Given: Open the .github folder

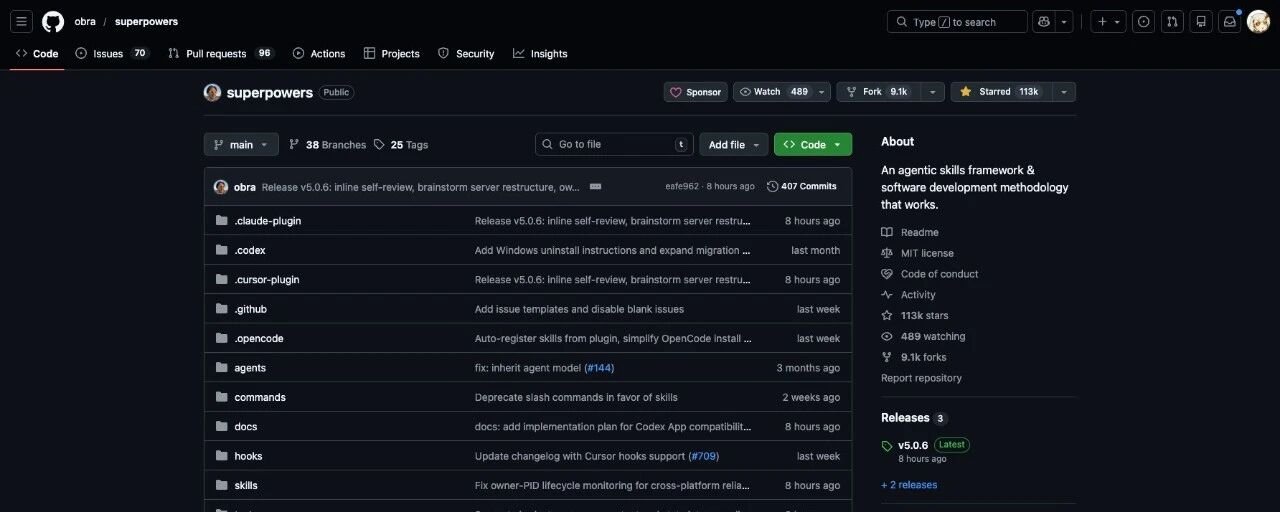Looking at the screenshot, I should pos(251,309).
